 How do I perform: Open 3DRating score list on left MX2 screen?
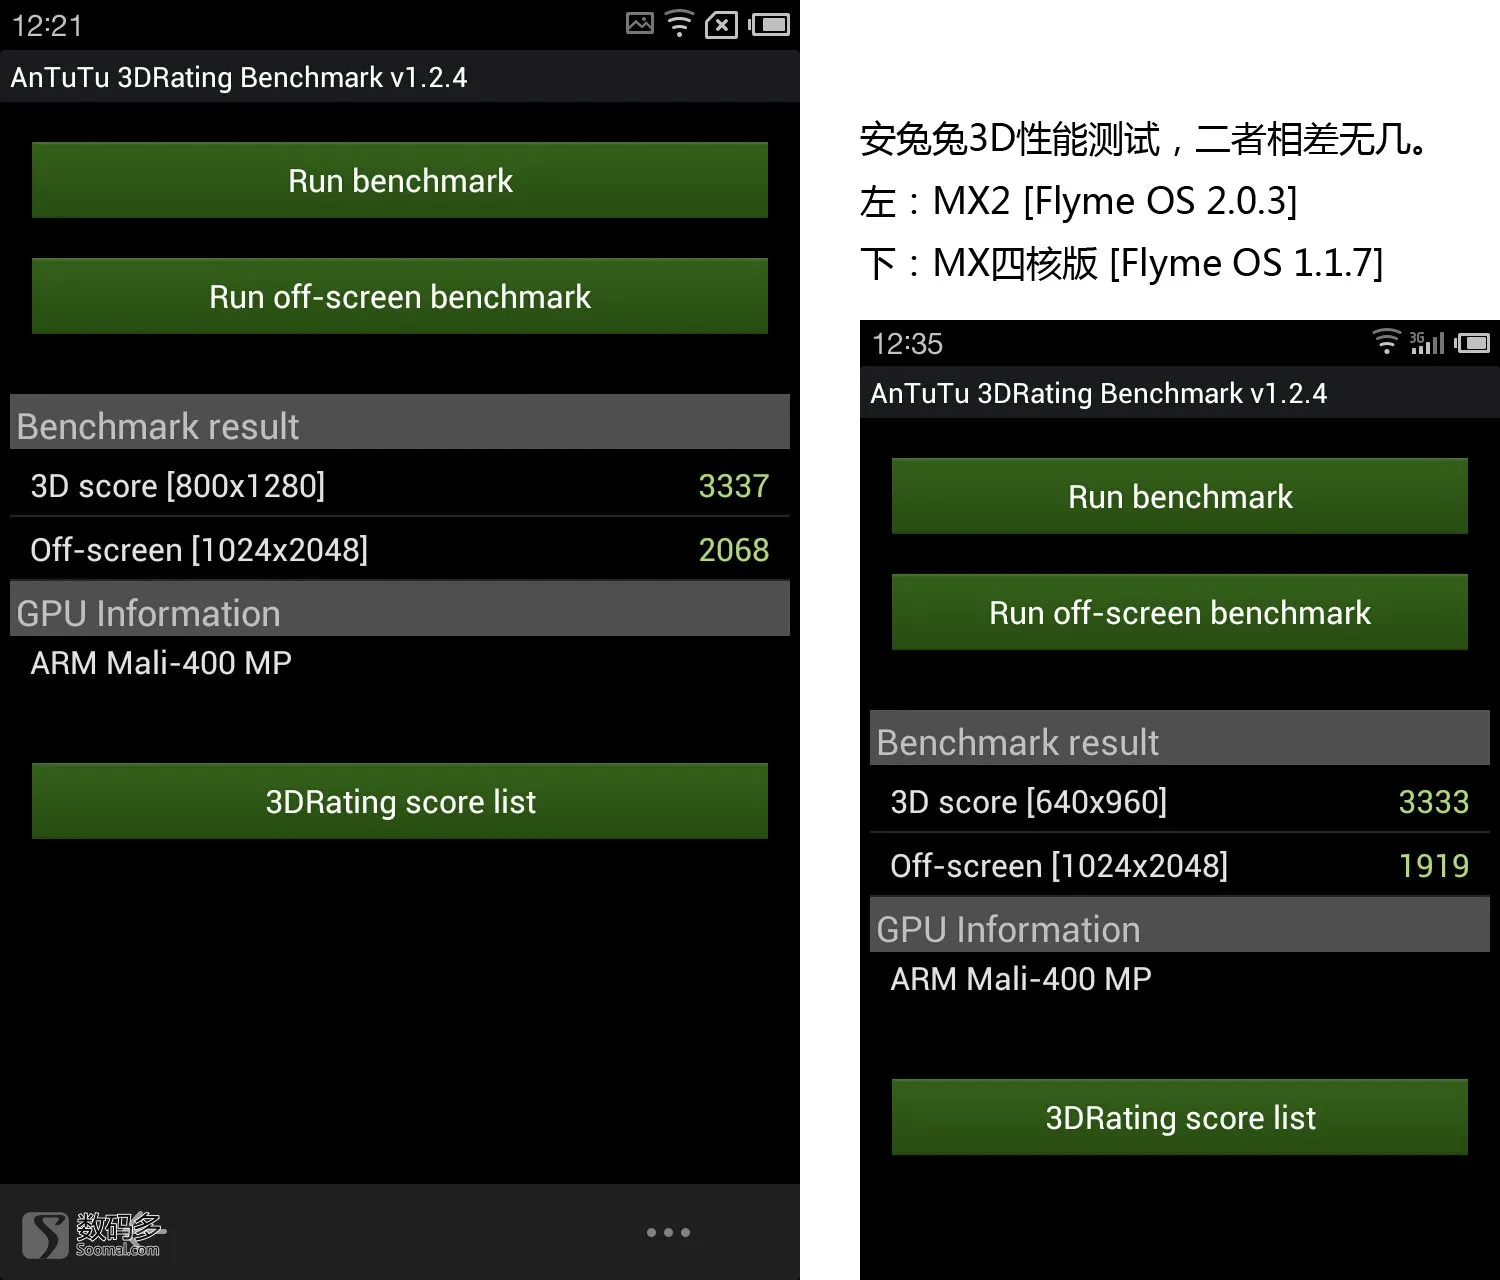400,801
